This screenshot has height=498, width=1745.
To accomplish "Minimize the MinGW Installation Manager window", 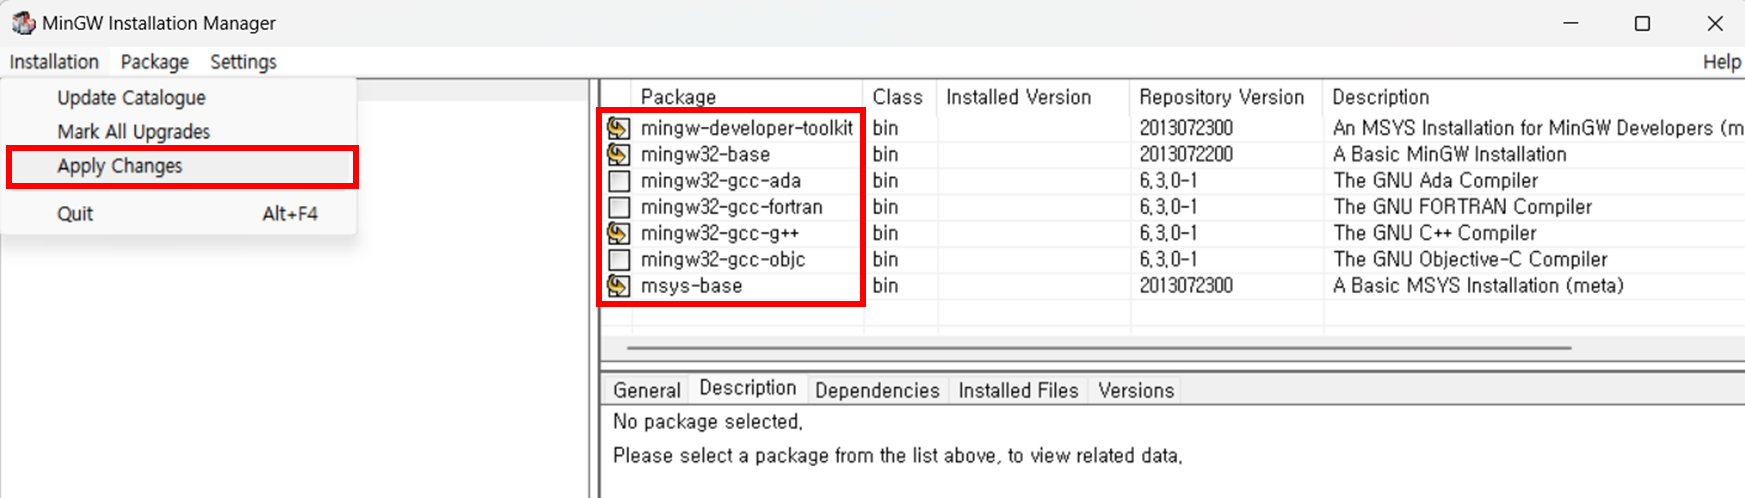I will (1571, 23).
